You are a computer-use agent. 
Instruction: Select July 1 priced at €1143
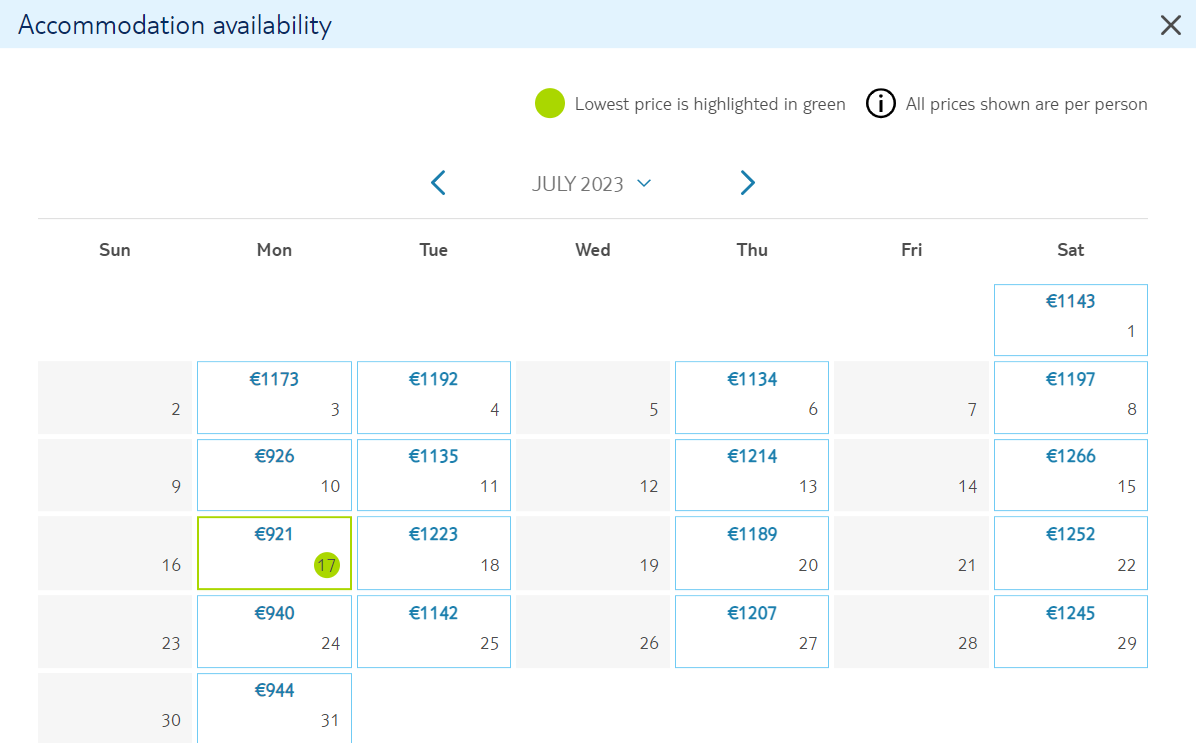1070,320
